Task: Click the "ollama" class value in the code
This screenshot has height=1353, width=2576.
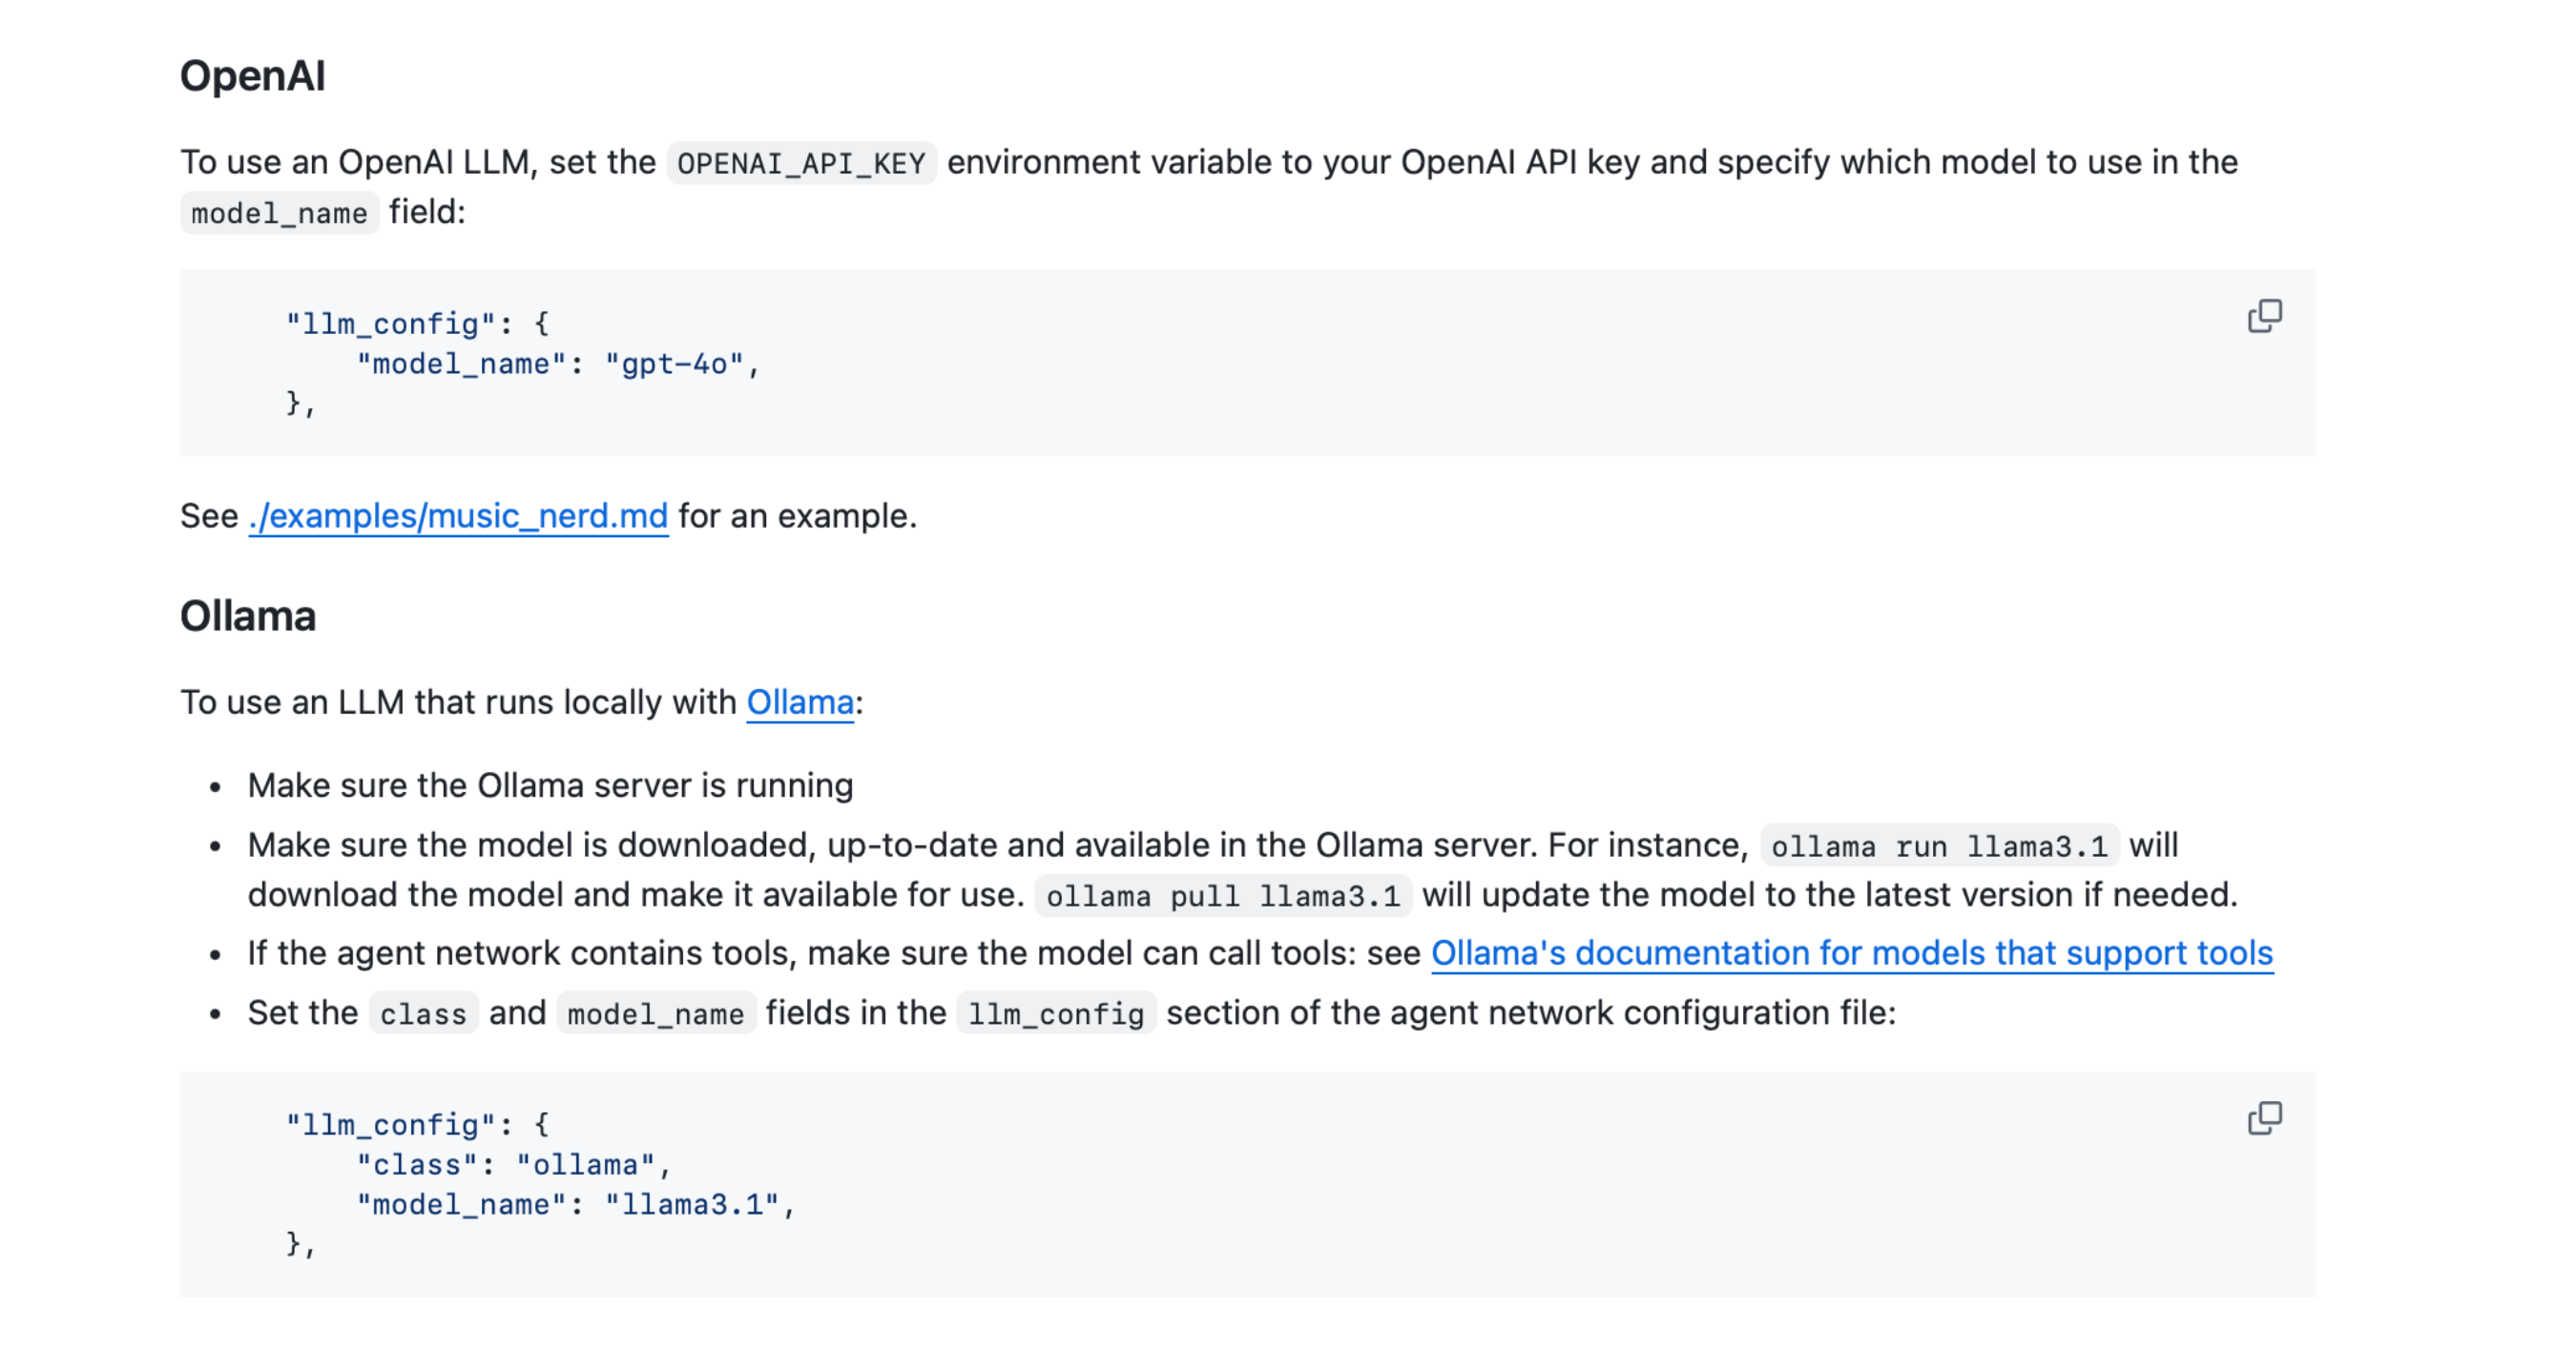Action: tap(585, 1165)
